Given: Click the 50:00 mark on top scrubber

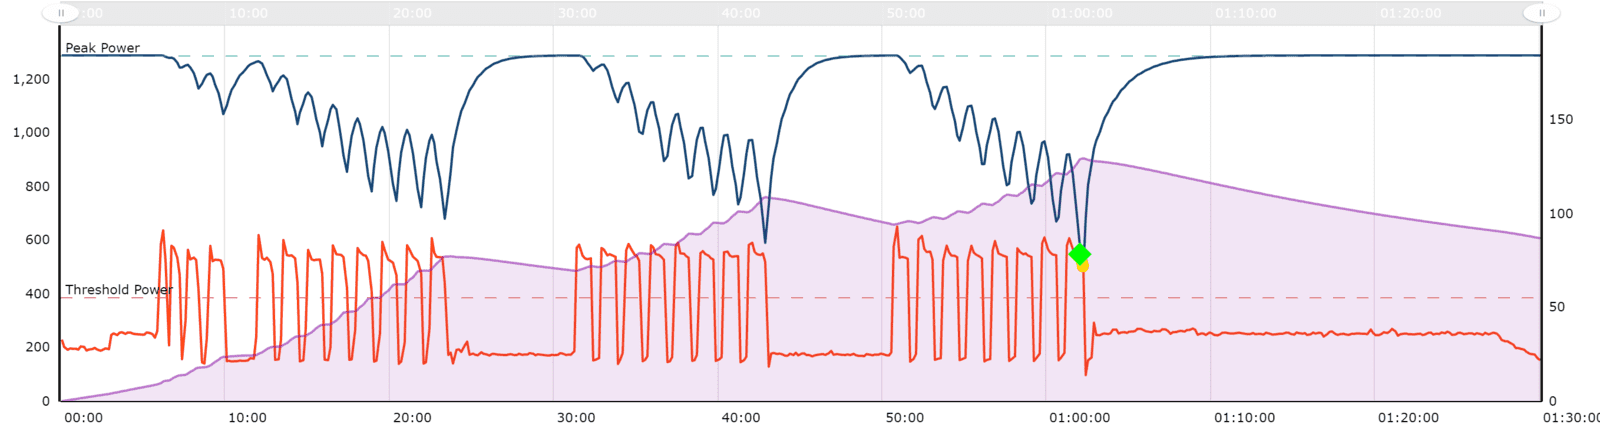Looking at the screenshot, I should point(906,13).
